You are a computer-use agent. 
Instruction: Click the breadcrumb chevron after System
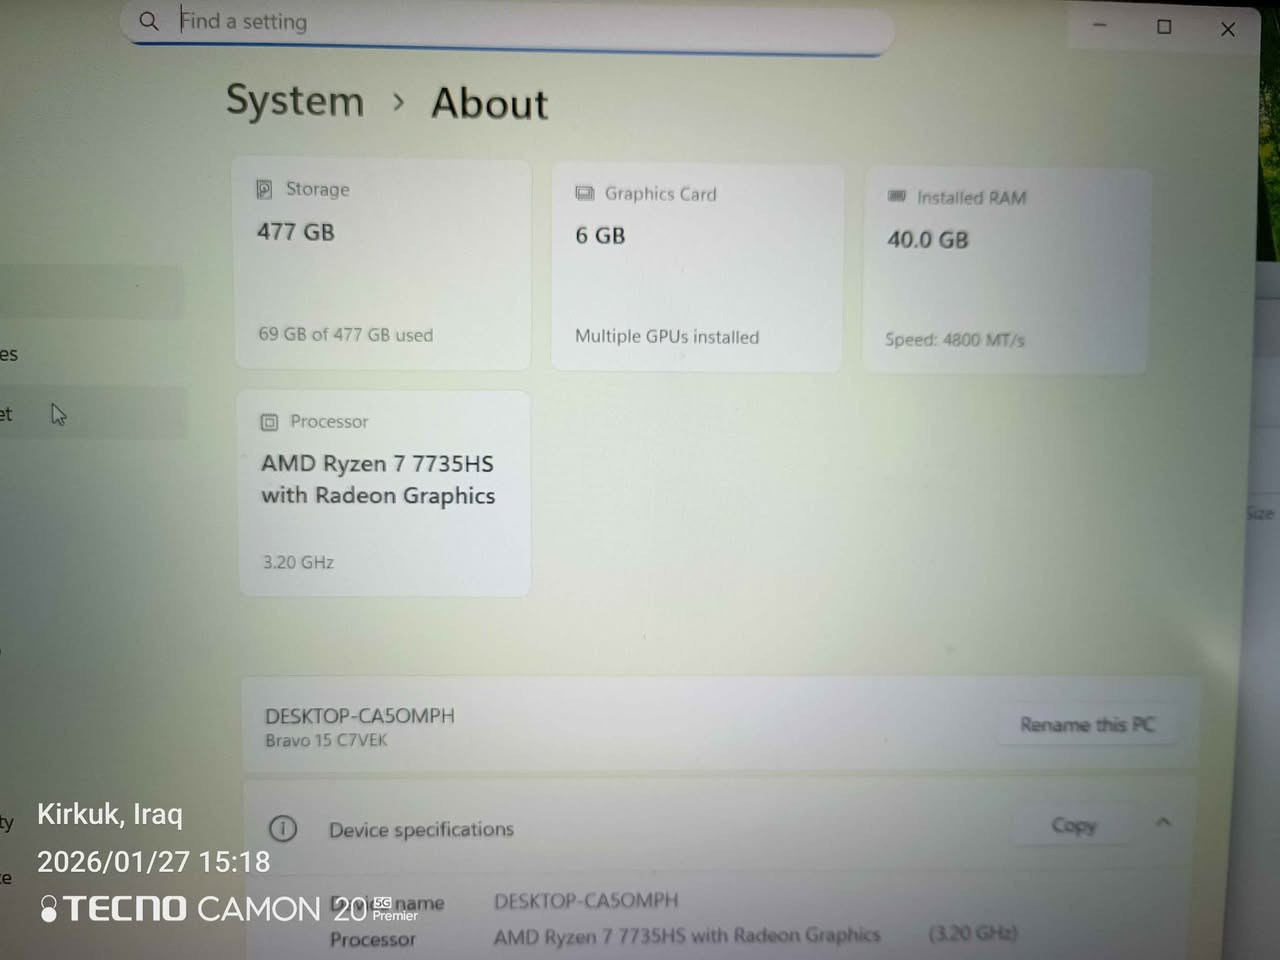click(399, 102)
